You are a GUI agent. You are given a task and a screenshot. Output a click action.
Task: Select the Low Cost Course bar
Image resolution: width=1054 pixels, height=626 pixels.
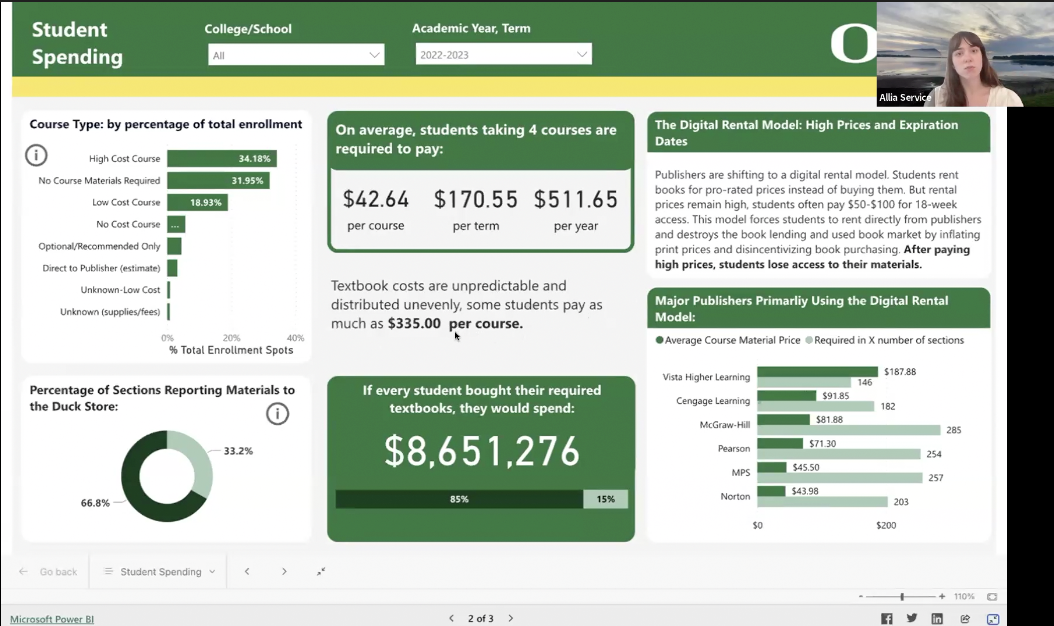[198, 202]
